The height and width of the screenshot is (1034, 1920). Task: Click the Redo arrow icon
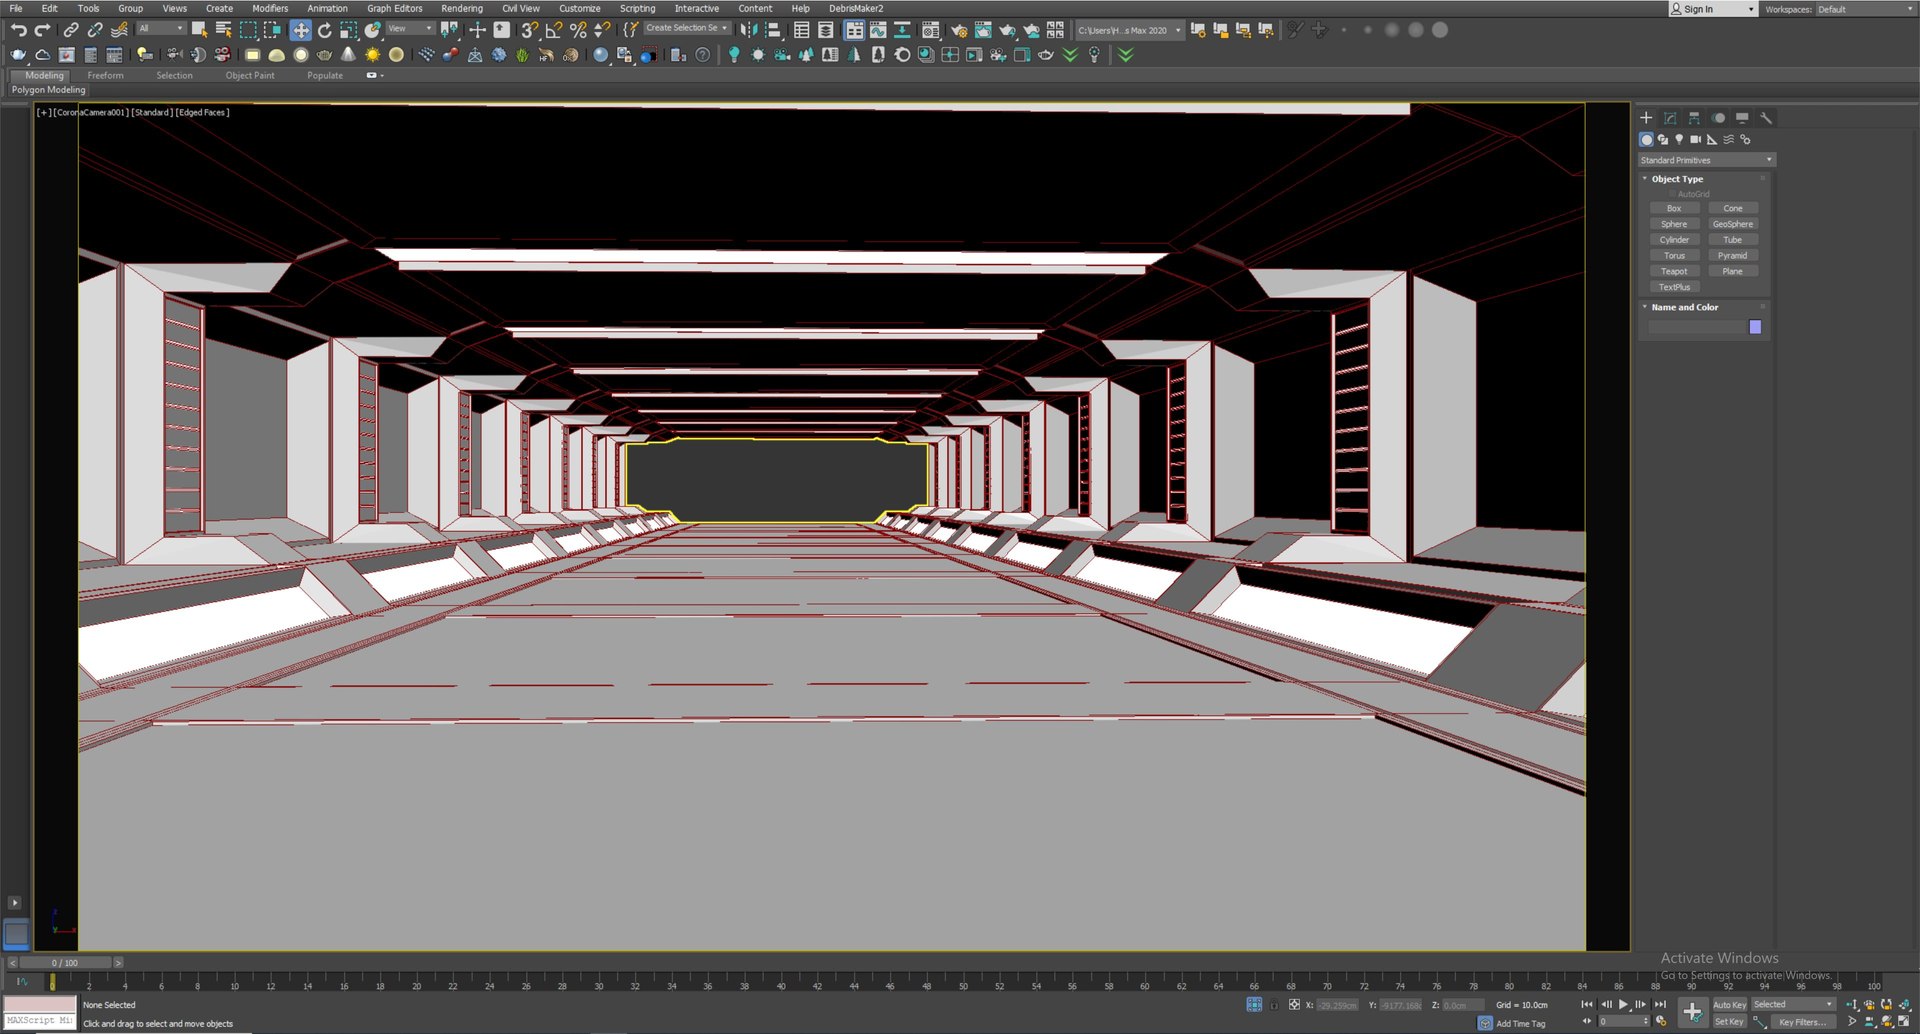42,30
